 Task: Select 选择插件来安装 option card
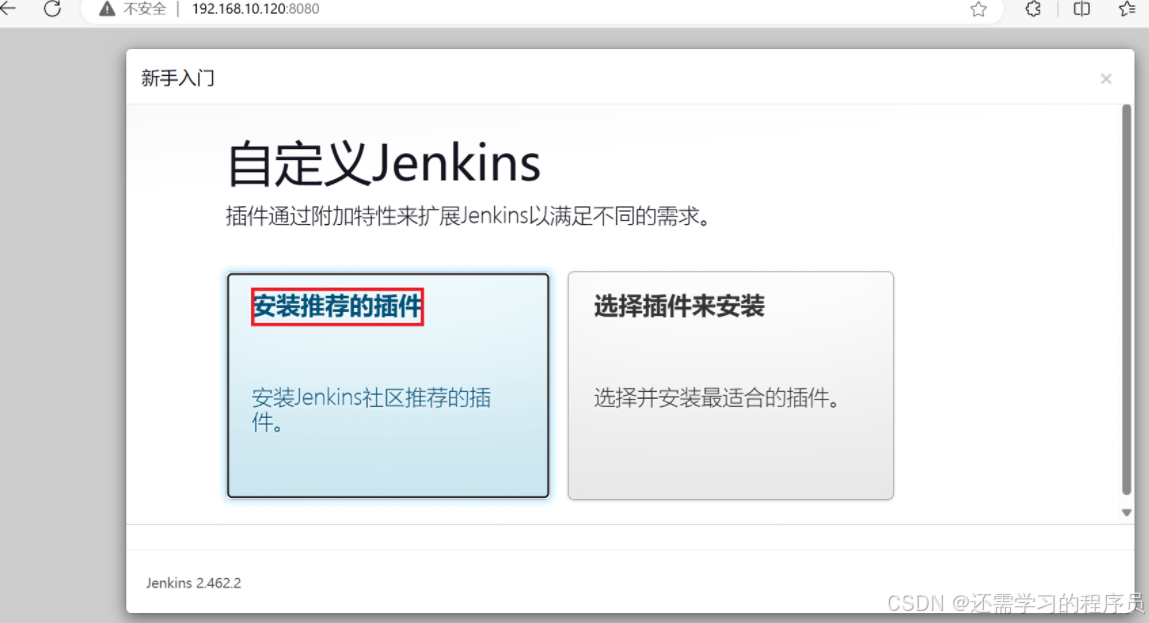[x=731, y=386]
